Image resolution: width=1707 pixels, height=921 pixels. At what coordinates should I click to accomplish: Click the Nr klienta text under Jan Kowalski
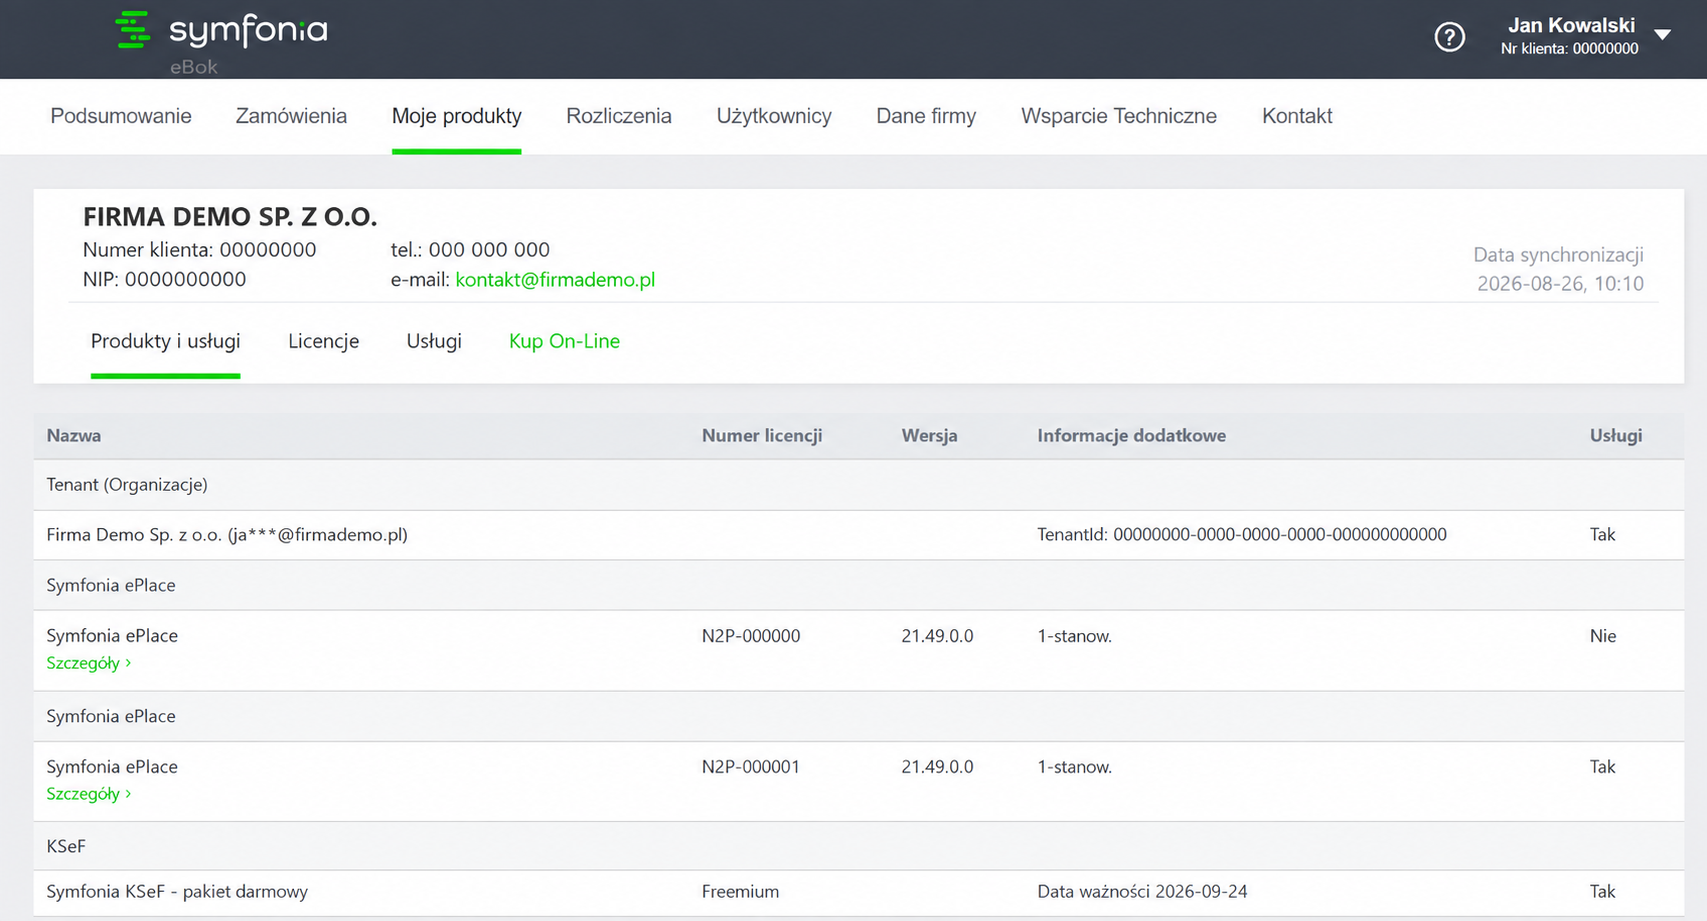pos(1569,49)
